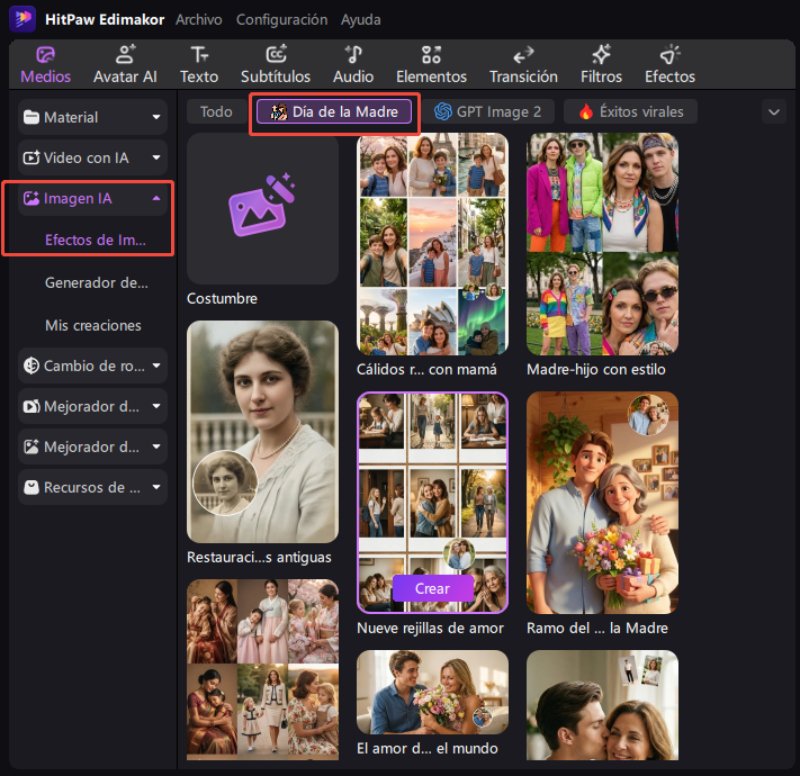Open Efectos de Im... submenu item

pyautogui.click(x=95, y=240)
